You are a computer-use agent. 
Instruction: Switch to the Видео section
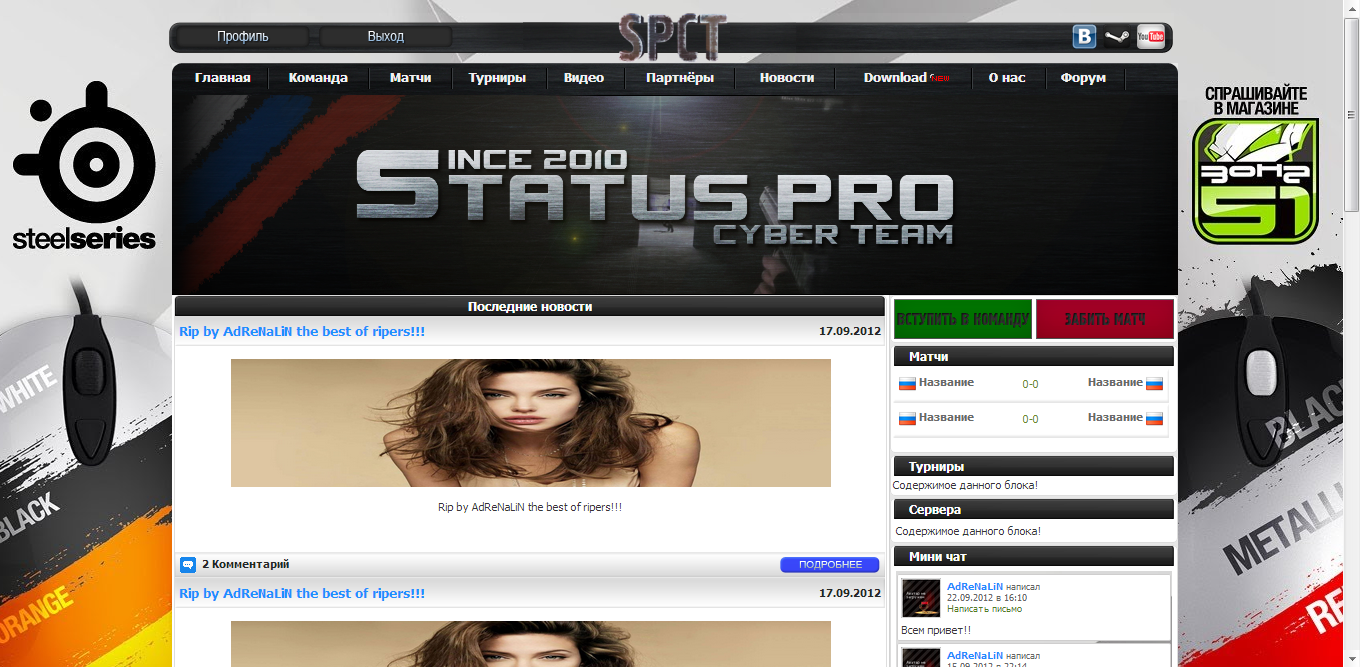pos(585,77)
